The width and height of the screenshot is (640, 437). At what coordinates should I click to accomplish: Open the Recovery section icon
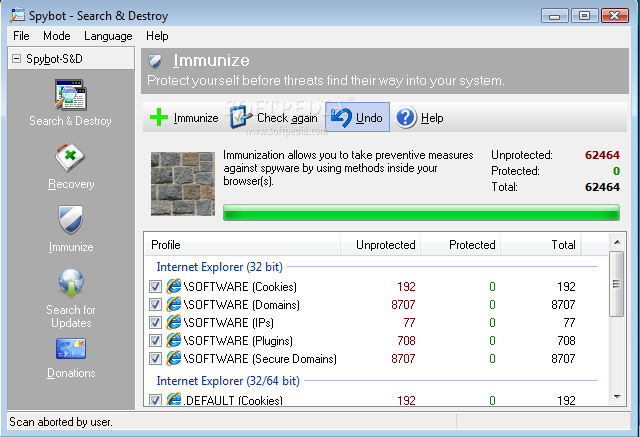[70, 159]
